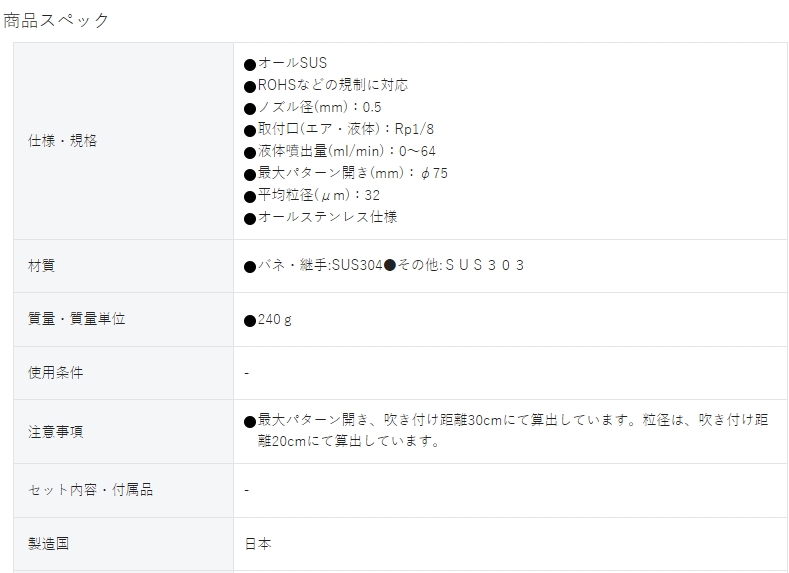Viewport: 789px width, 573px height.
Task: Click the オールステンレス仕様 line
Action: pyautogui.click(x=321, y=217)
